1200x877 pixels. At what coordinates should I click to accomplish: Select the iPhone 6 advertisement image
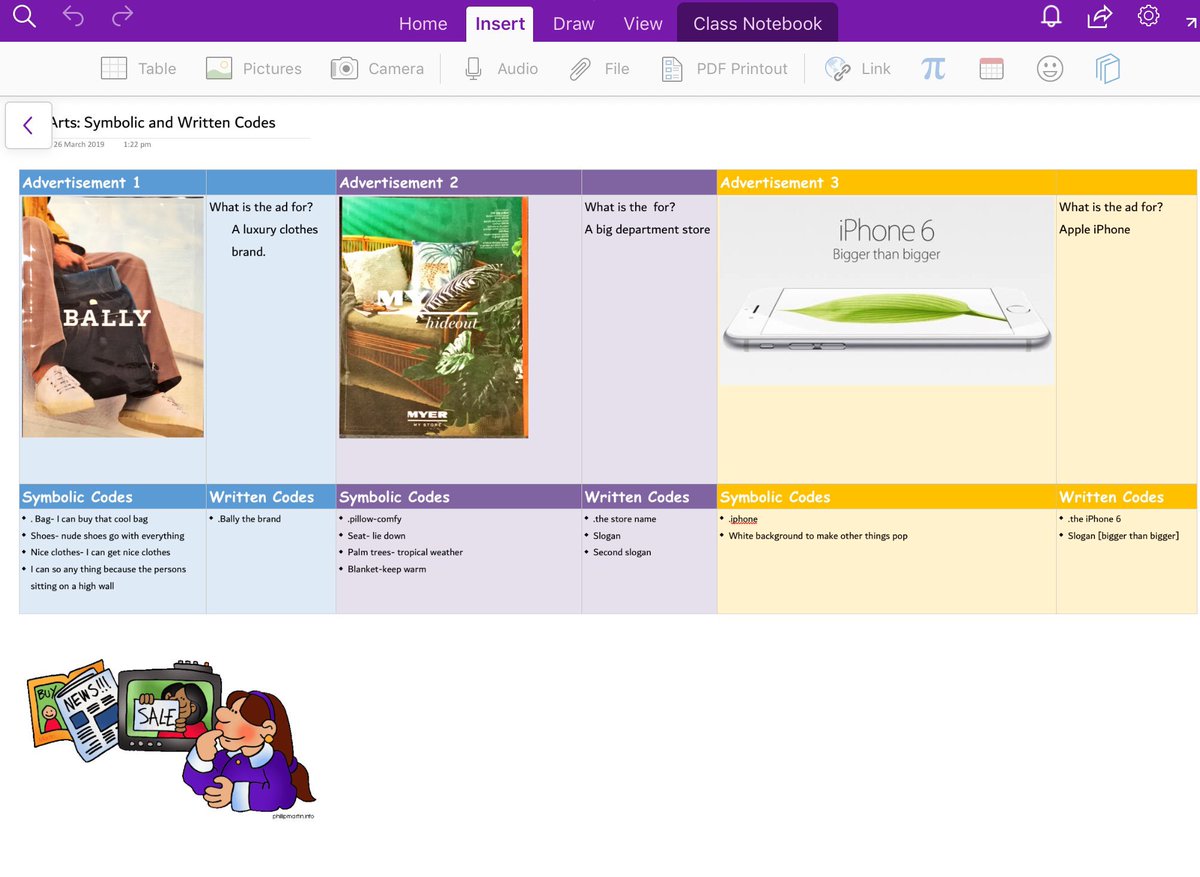pos(886,290)
